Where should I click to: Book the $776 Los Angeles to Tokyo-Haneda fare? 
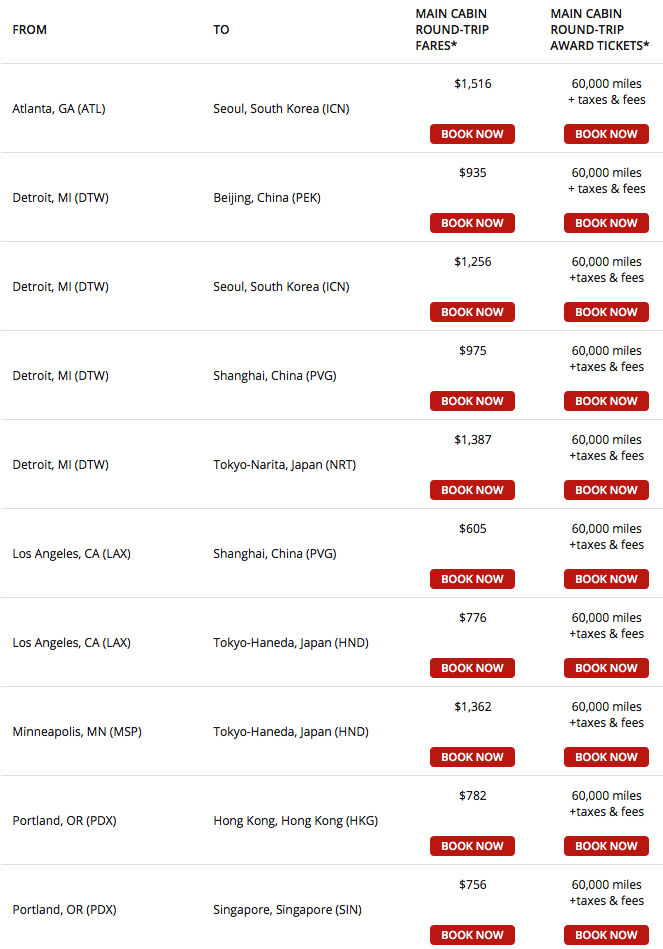coord(472,668)
